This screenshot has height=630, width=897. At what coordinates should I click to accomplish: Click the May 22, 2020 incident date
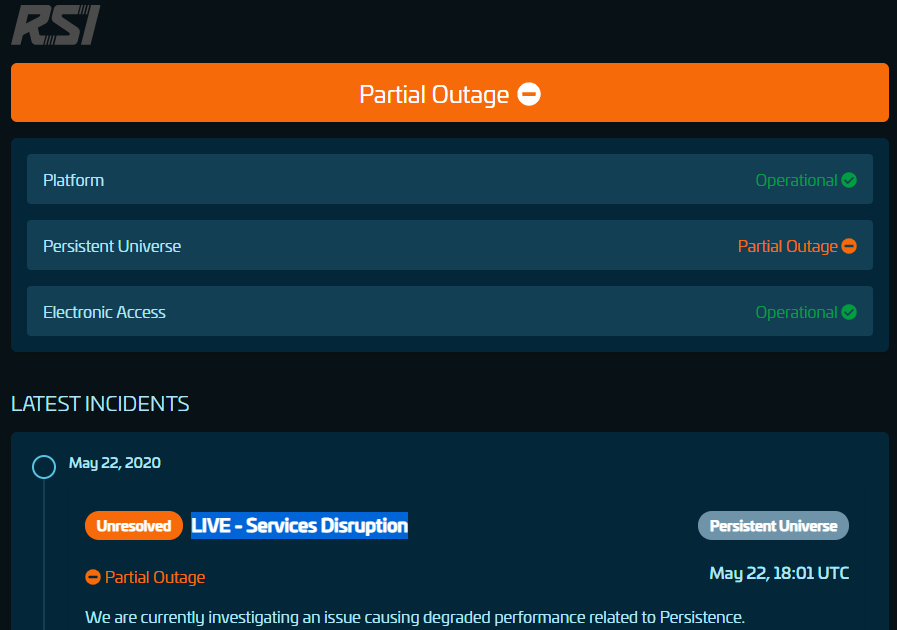click(x=115, y=462)
